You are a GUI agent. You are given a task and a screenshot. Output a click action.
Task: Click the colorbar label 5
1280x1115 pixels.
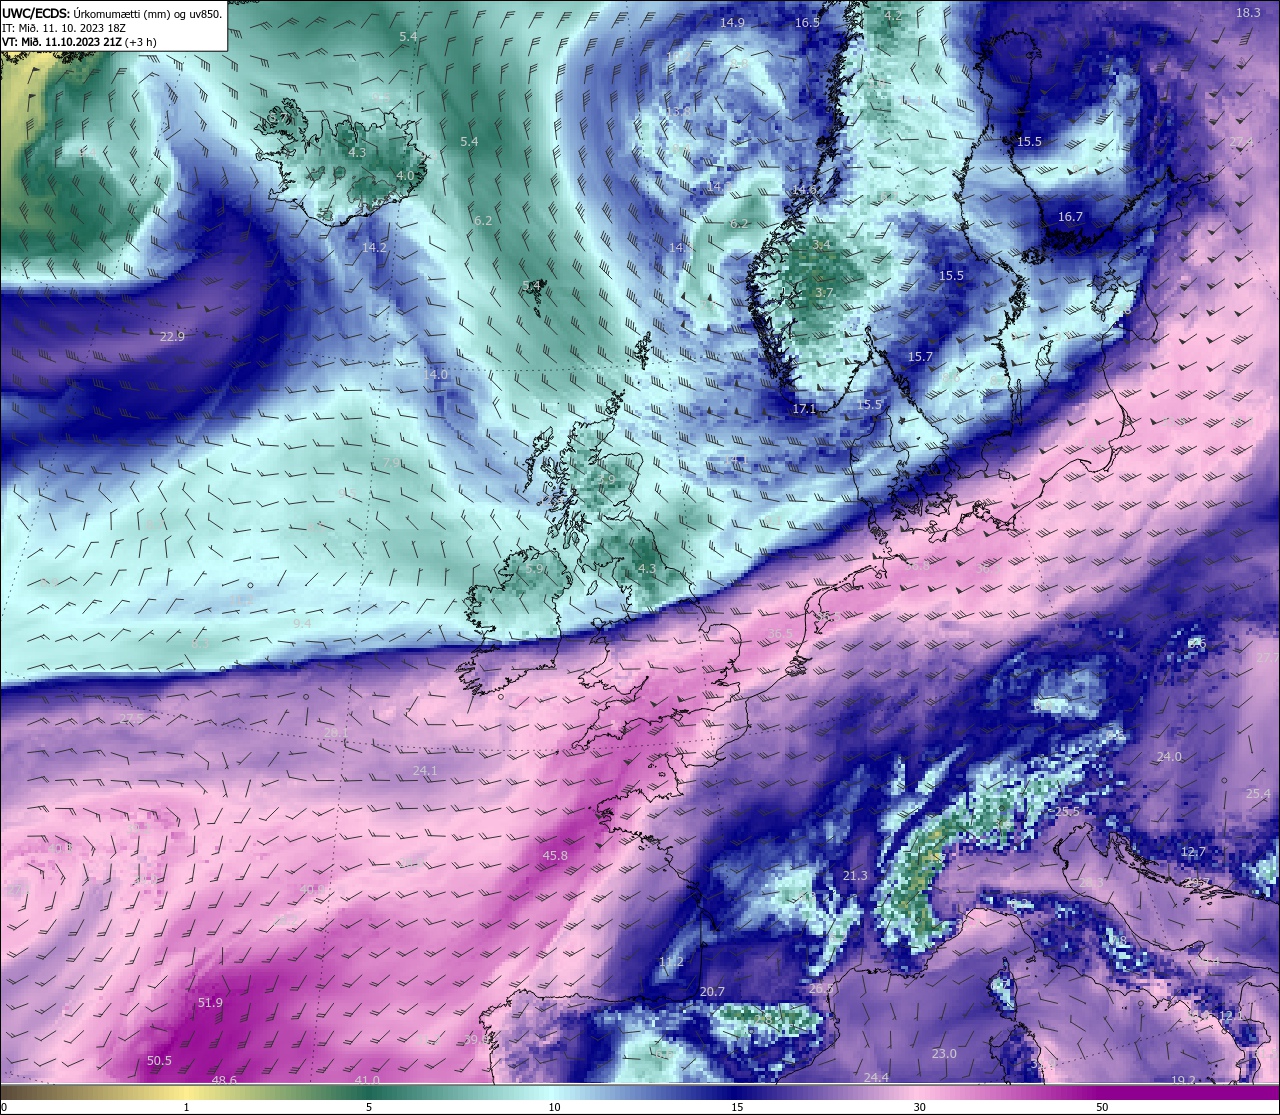pyautogui.click(x=369, y=1107)
